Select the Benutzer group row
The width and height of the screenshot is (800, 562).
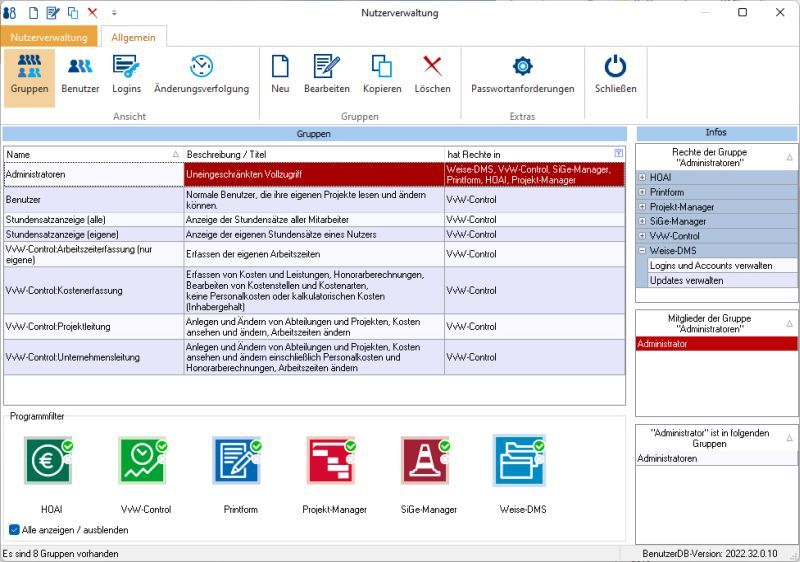coord(314,200)
